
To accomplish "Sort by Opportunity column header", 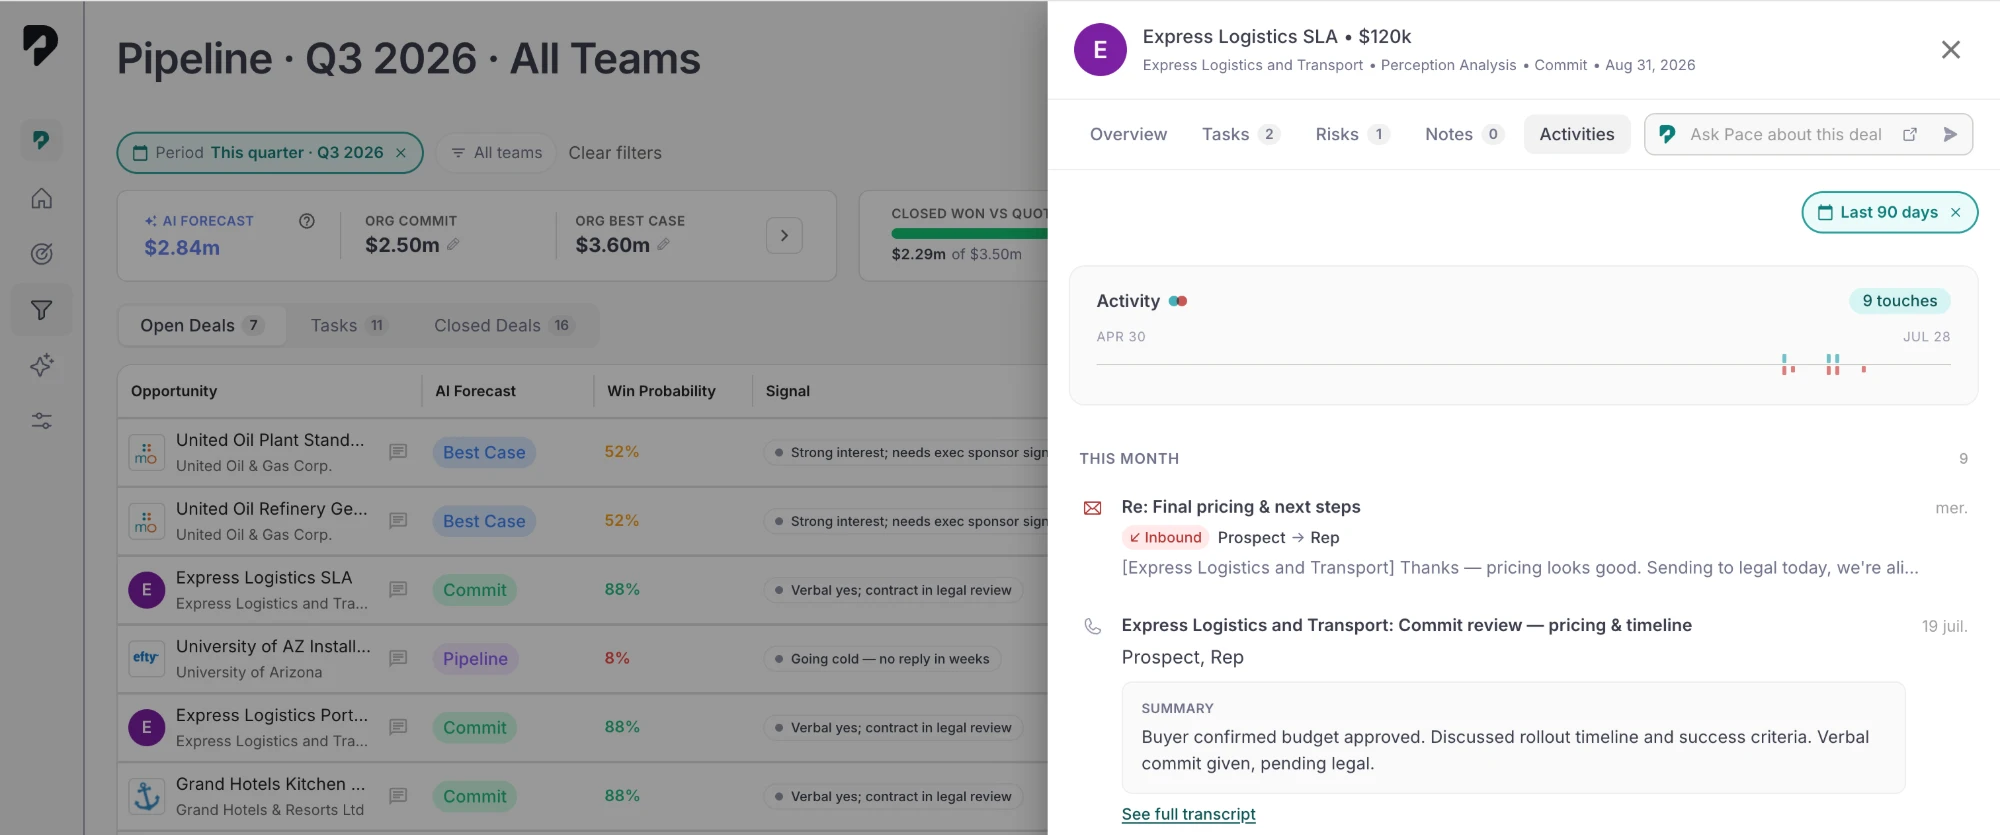I will click(x=174, y=391).
